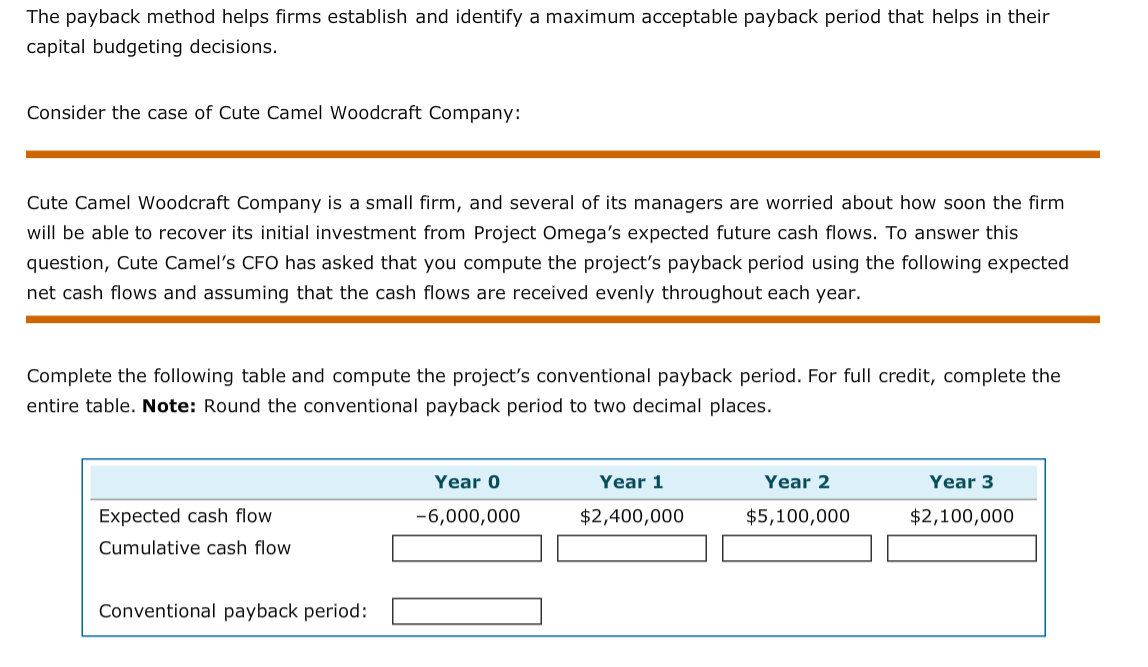
Task: Select the -6,000,000 expected cash flow value
Action: point(467,516)
